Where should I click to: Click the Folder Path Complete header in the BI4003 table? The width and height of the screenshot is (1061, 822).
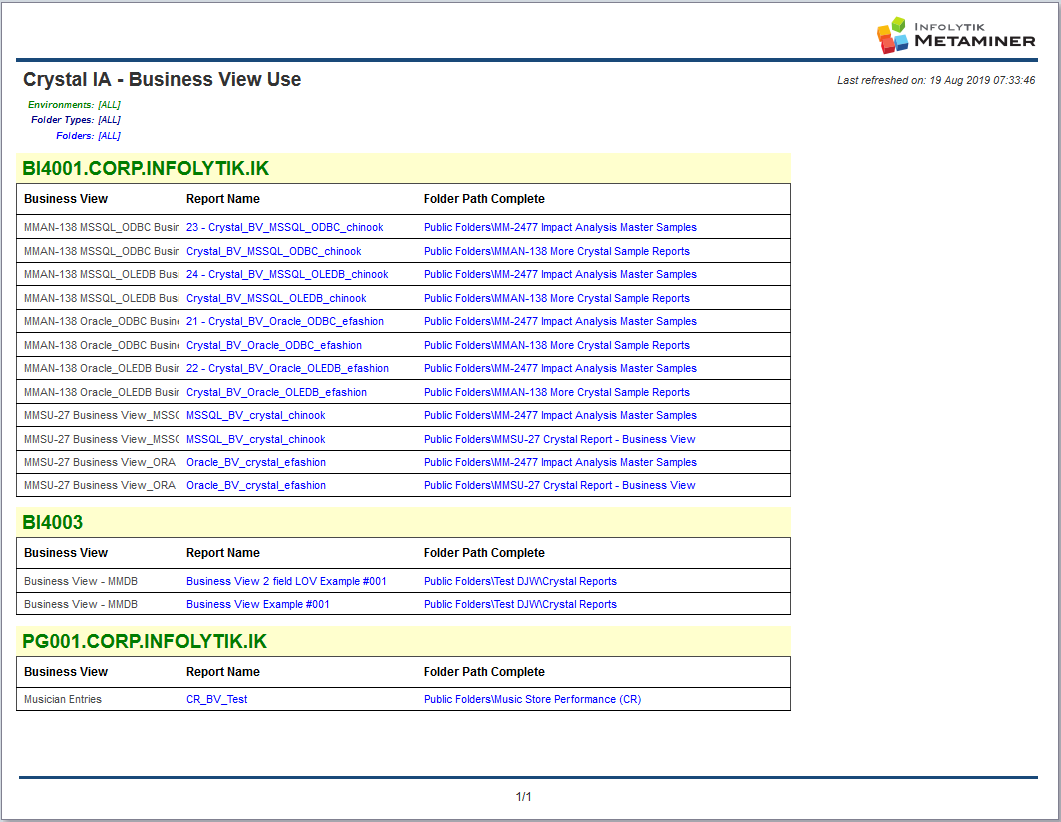click(x=484, y=553)
